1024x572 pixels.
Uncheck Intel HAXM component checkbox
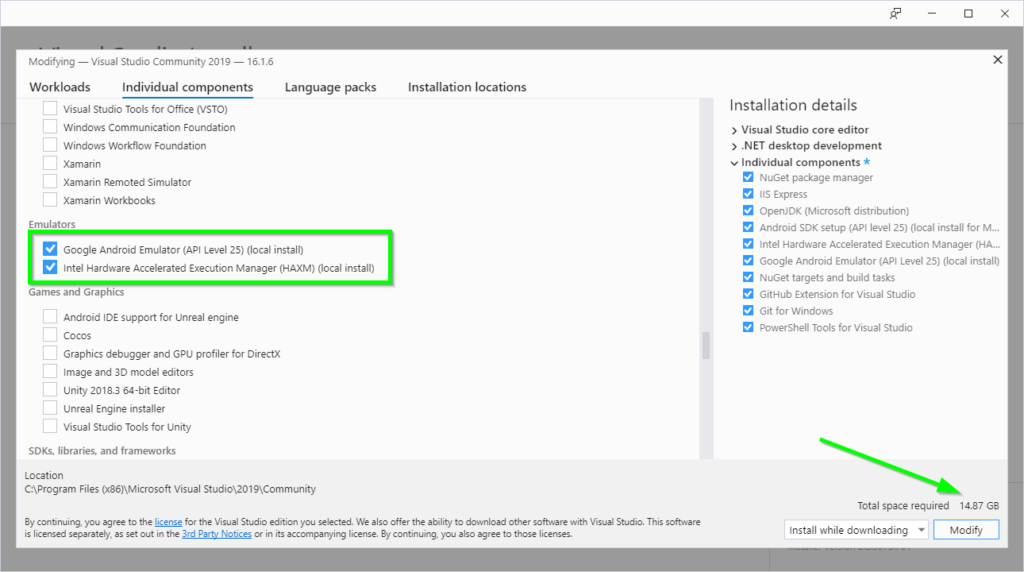point(50,267)
